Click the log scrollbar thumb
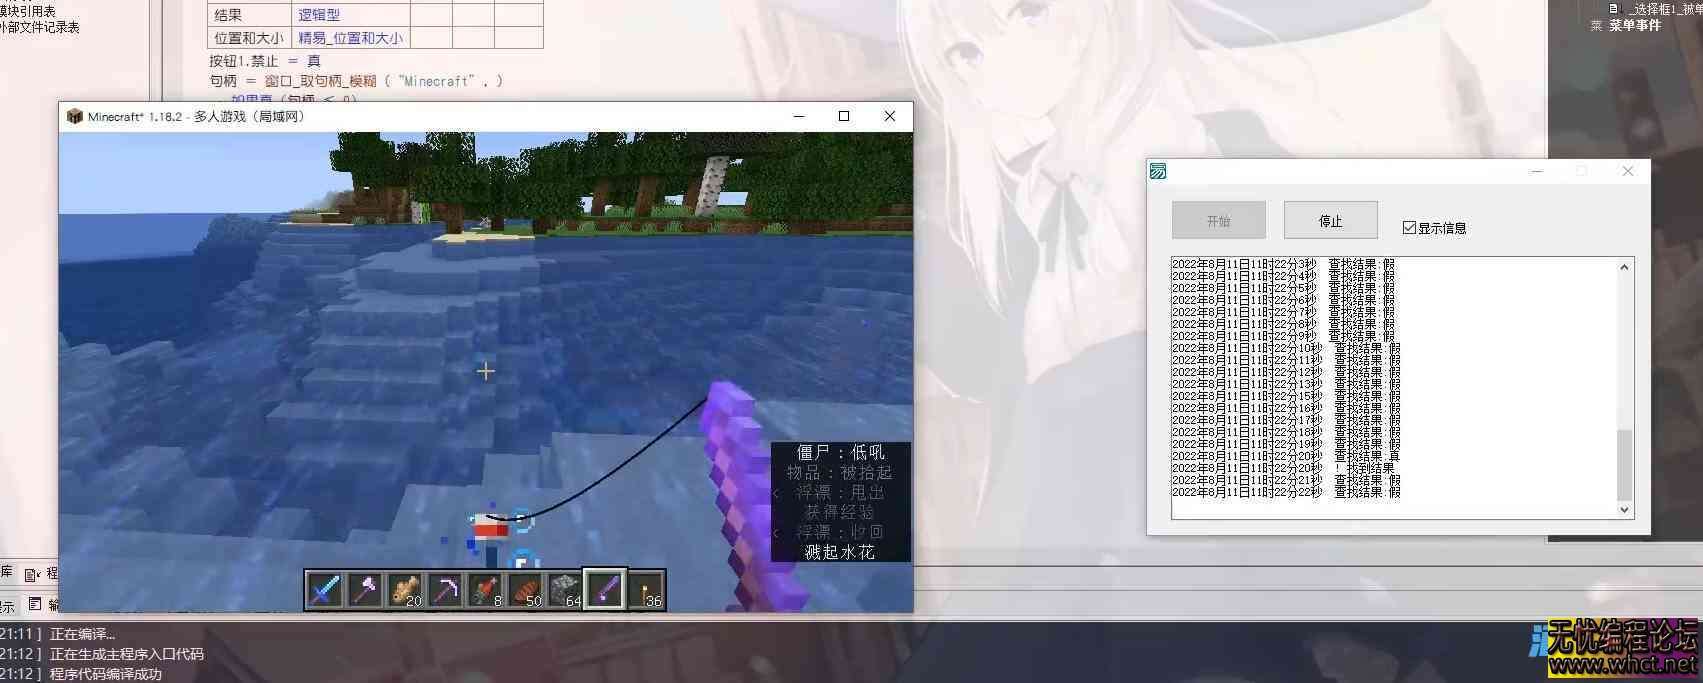 (1624, 465)
